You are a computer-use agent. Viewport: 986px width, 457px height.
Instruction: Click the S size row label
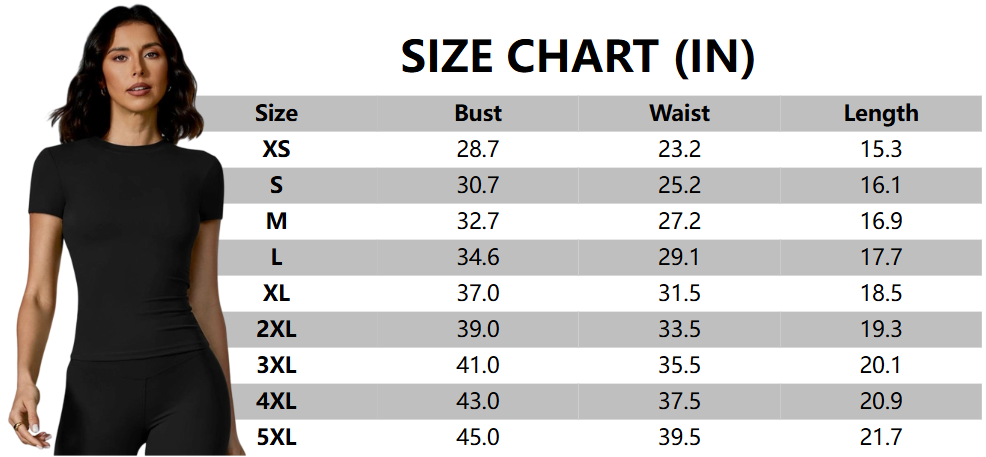click(x=276, y=186)
